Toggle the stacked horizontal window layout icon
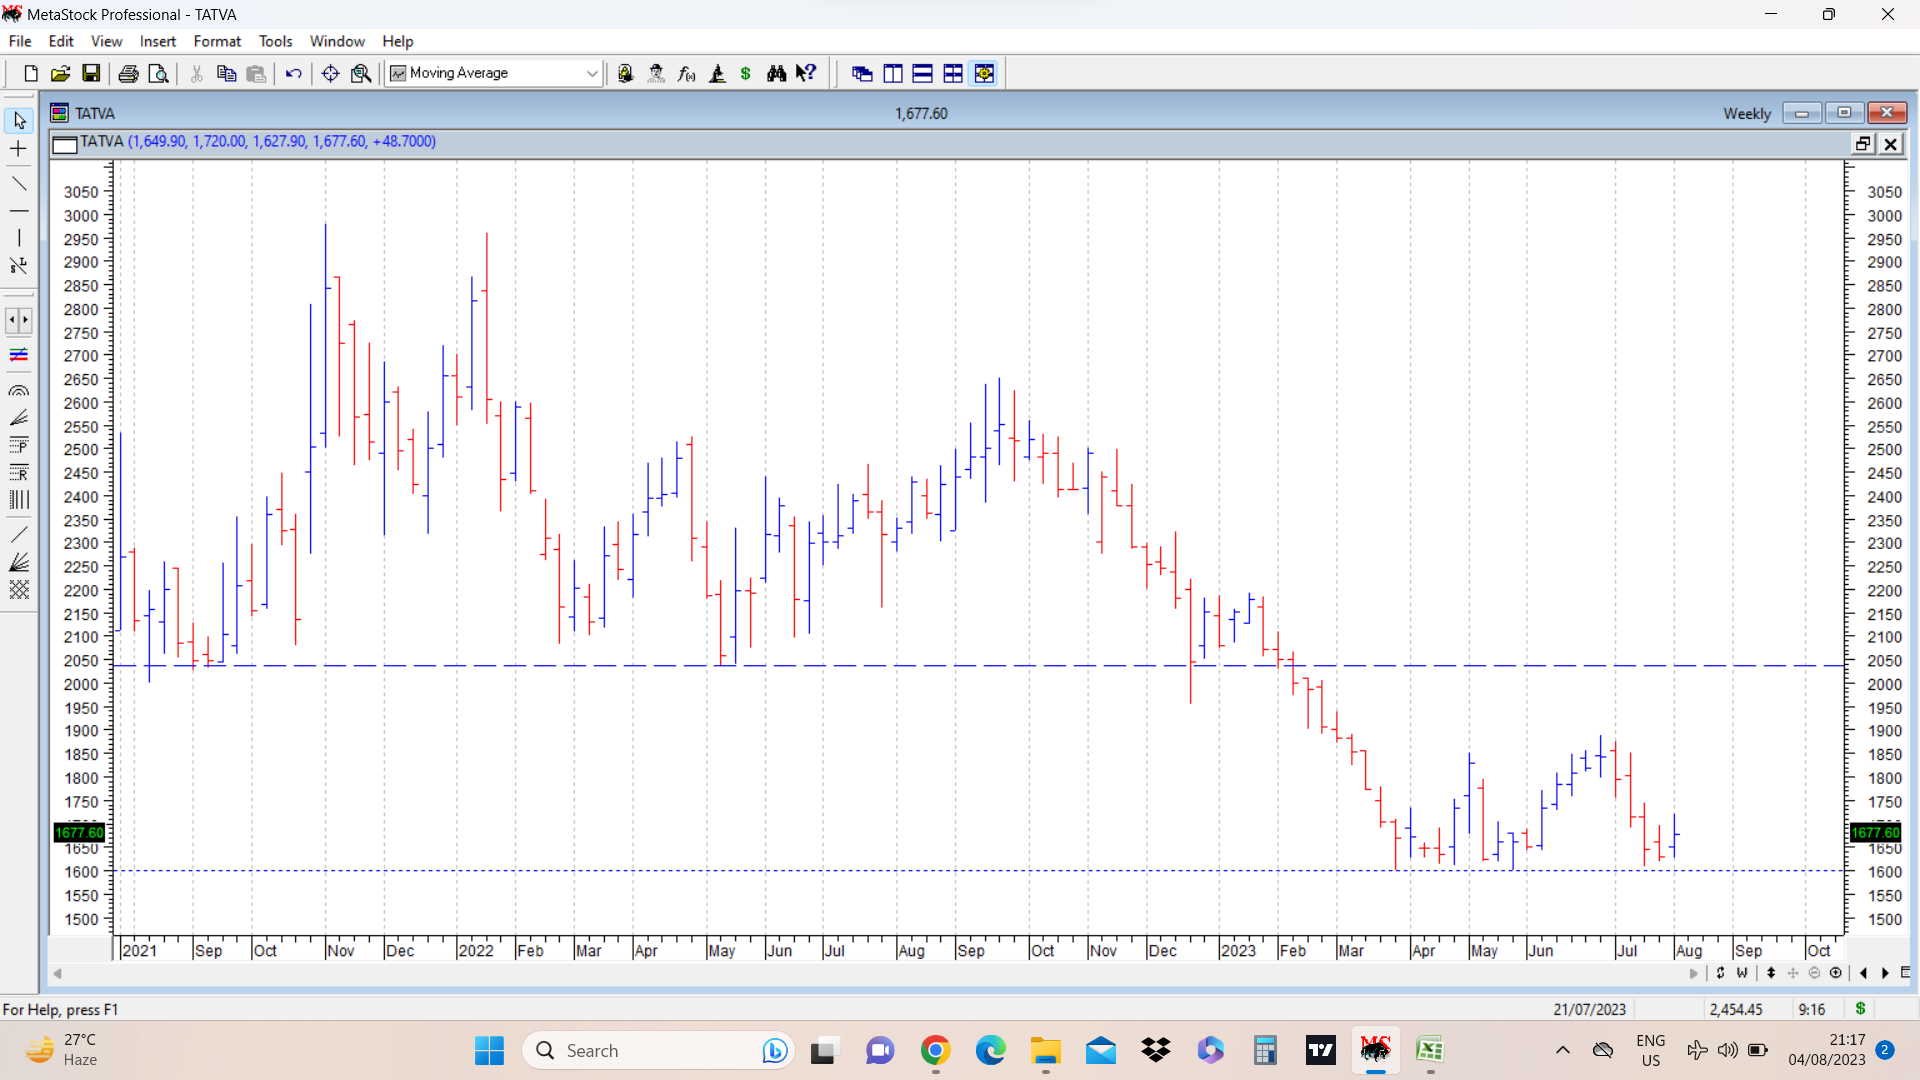Screen dimensions: 1920x1080 click(923, 73)
